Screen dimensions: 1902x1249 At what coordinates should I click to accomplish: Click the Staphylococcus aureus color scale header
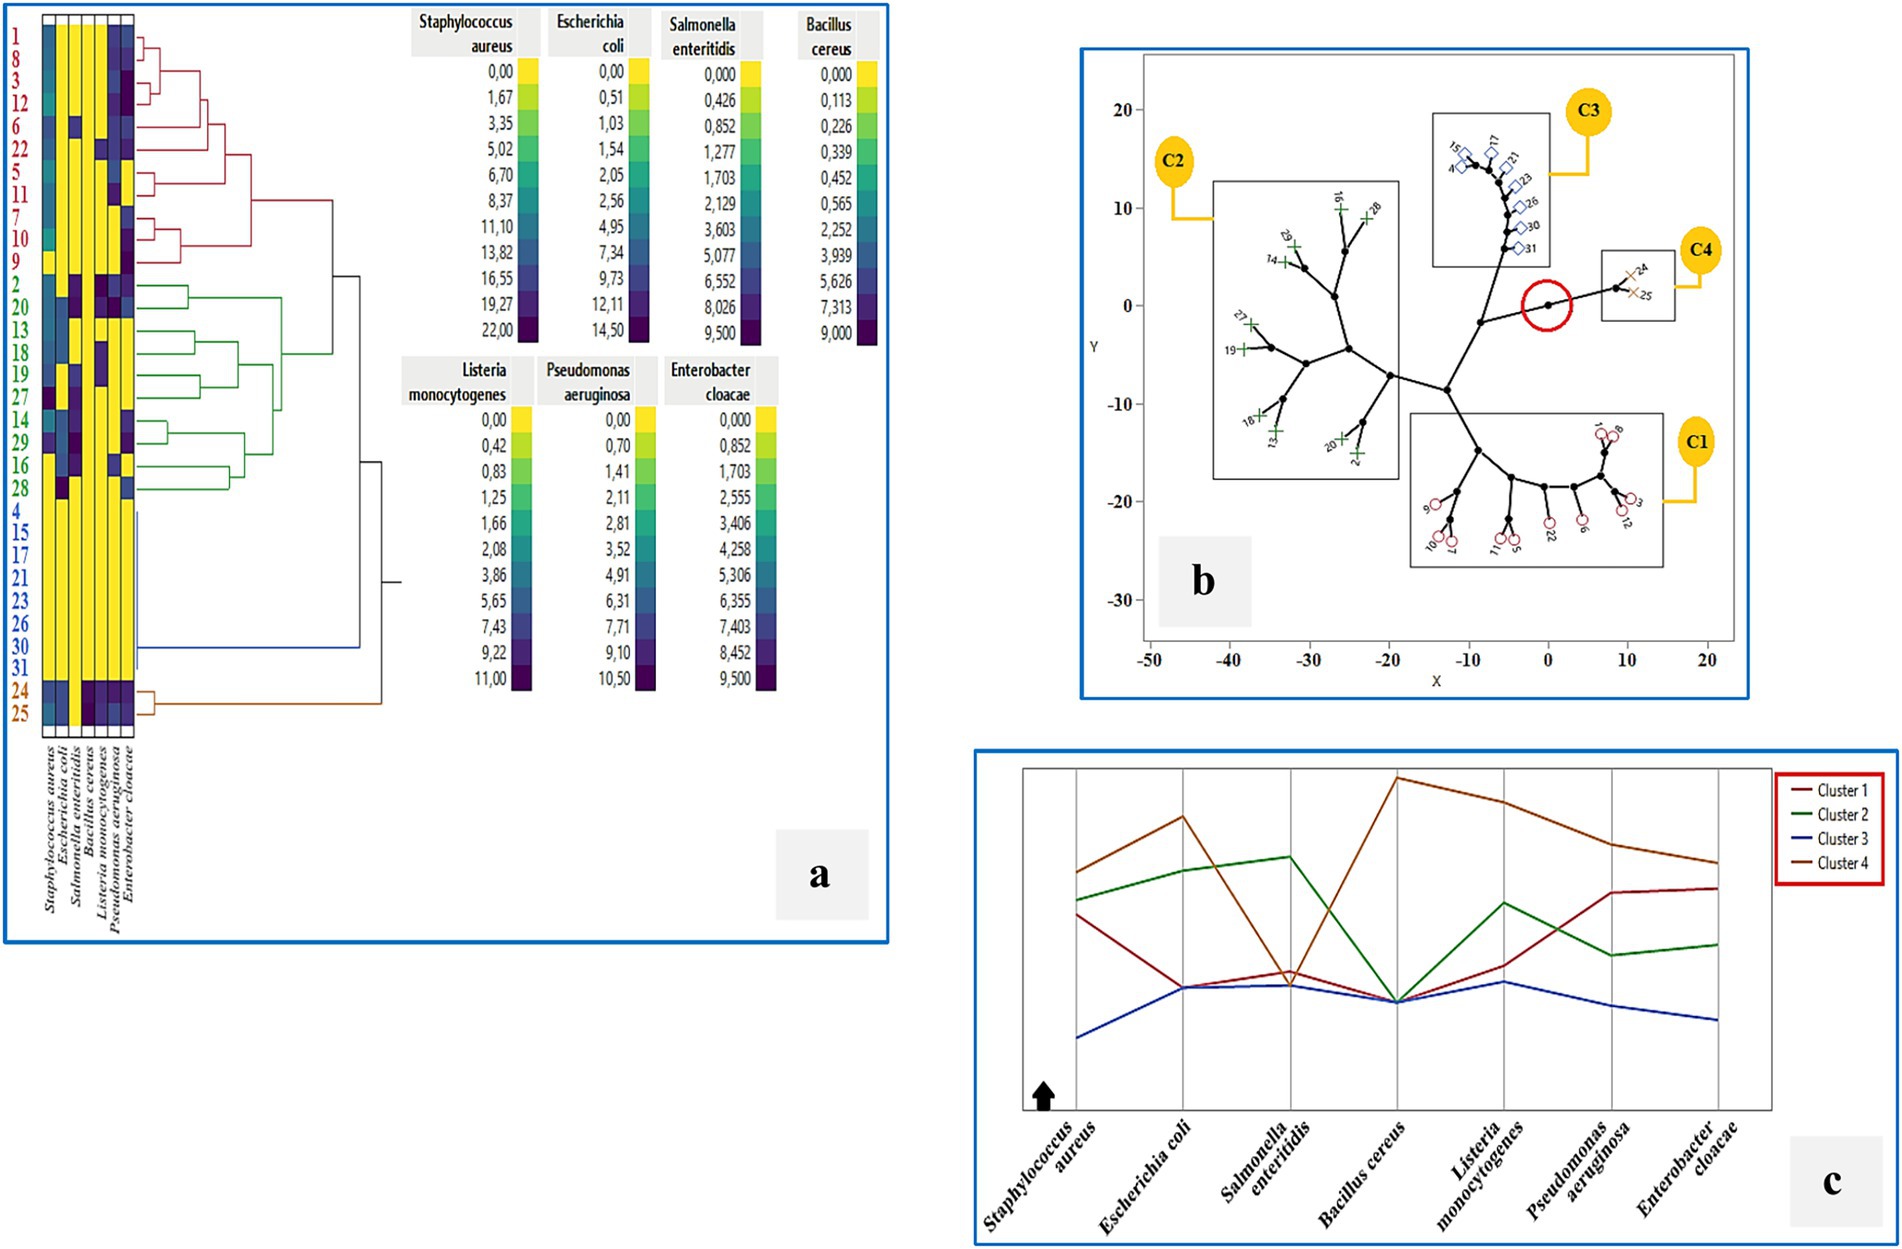pos(466,33)
